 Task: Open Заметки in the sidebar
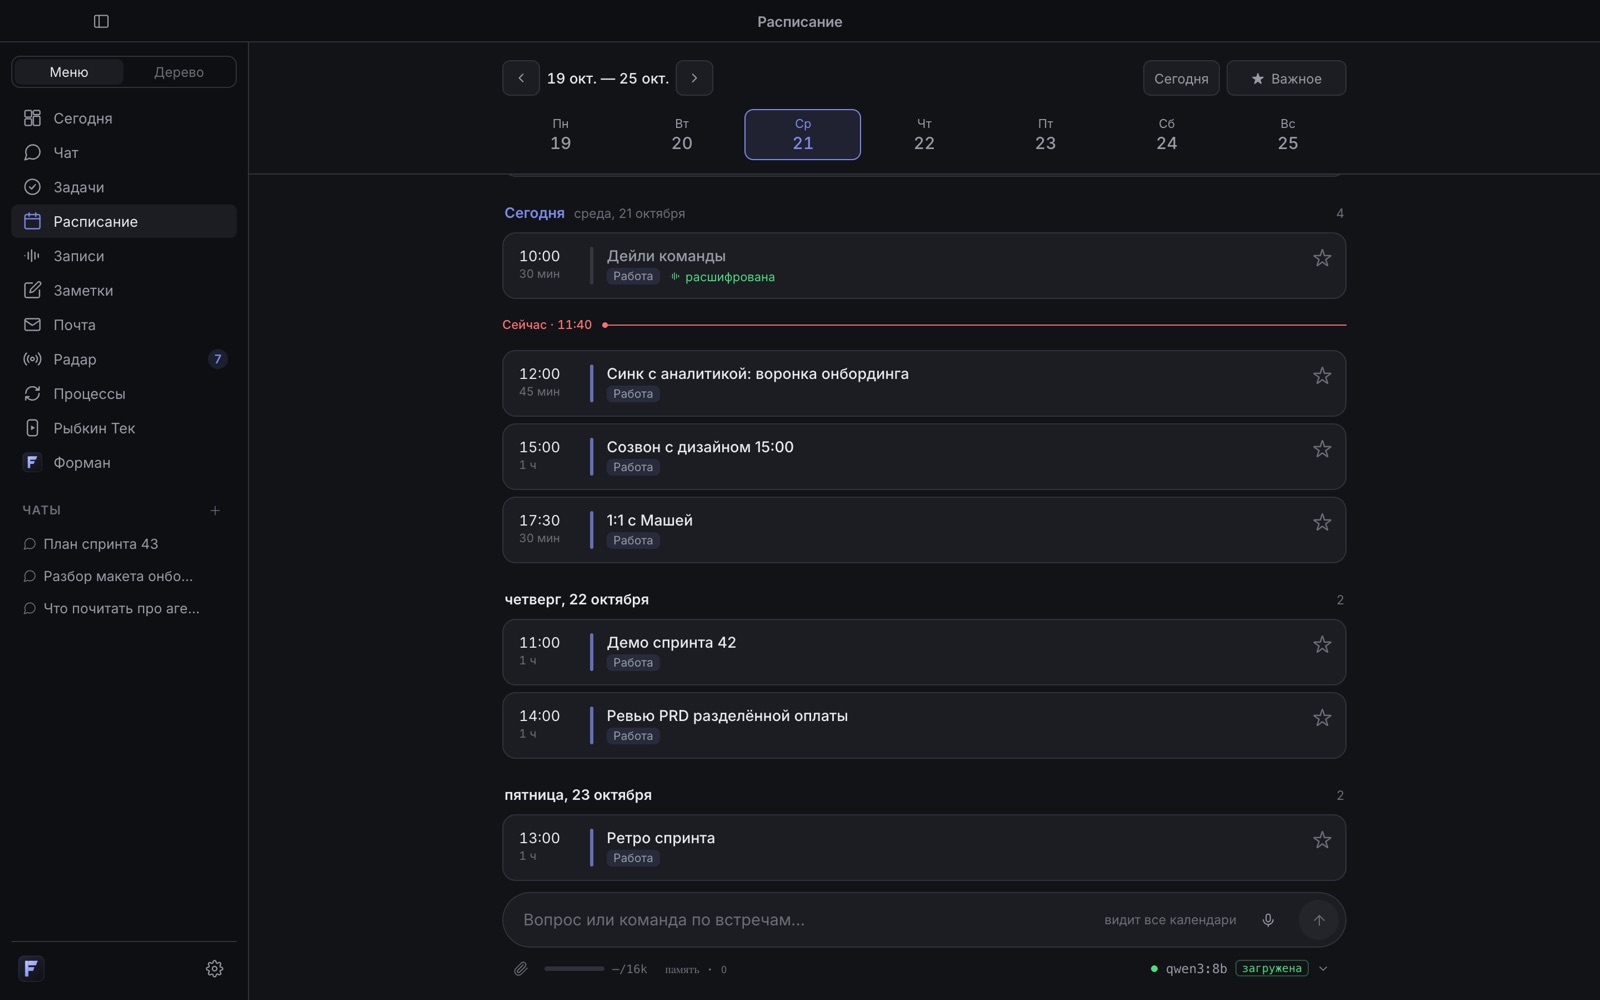click(124, 290)
